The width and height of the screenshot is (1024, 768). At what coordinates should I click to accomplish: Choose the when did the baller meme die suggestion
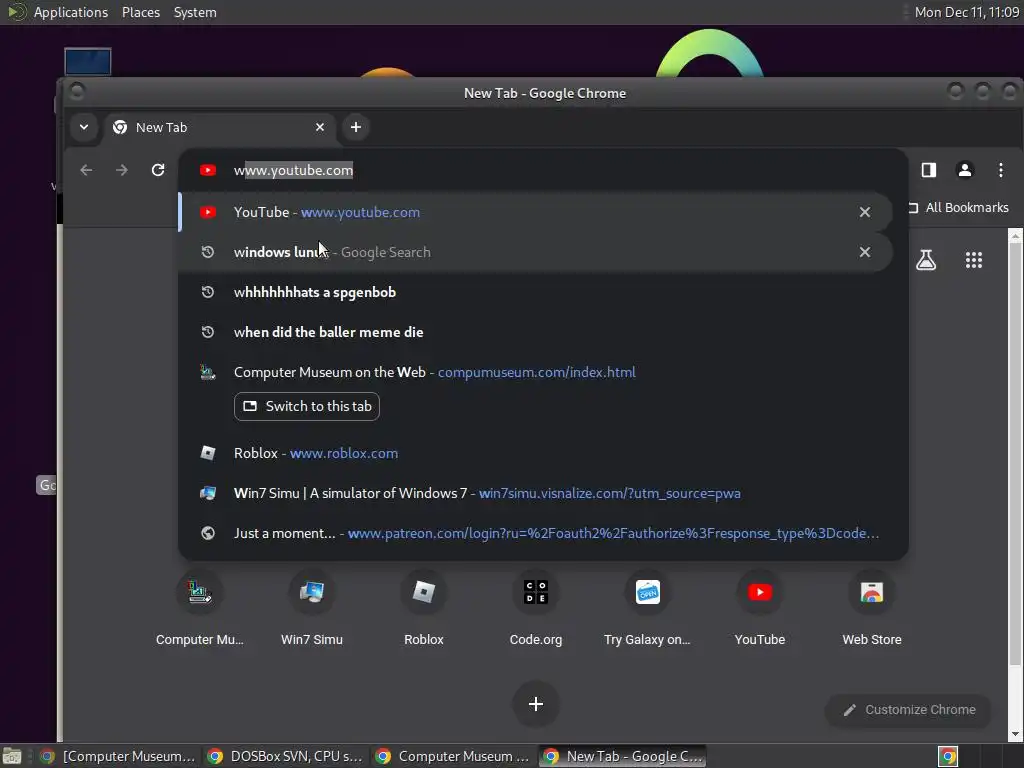point(536,332)
